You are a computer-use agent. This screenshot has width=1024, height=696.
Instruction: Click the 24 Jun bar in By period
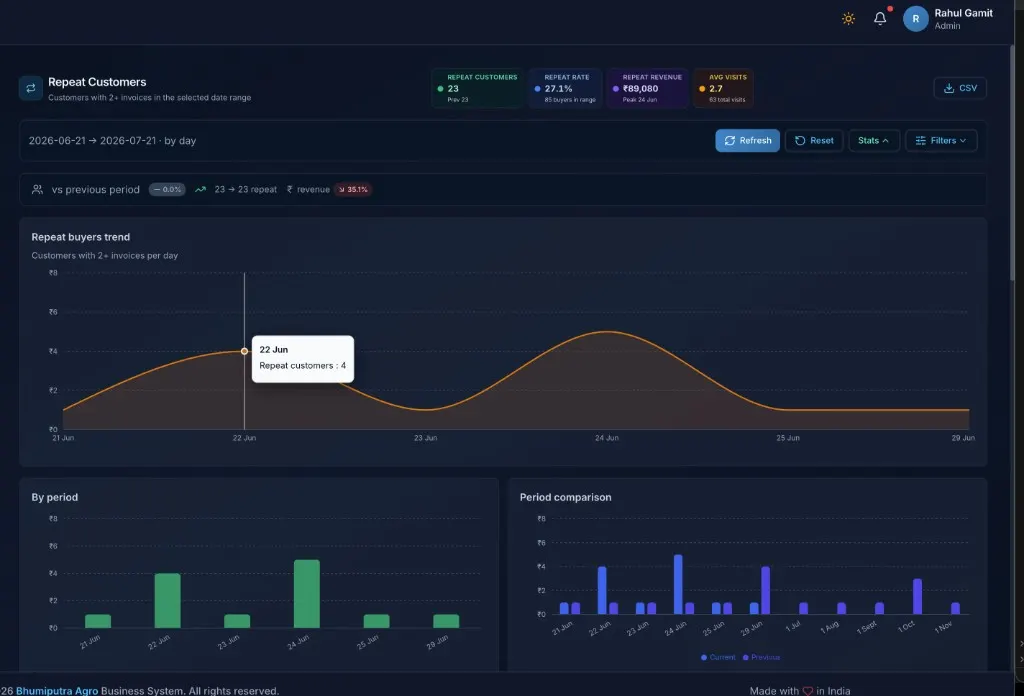(307, 593)
